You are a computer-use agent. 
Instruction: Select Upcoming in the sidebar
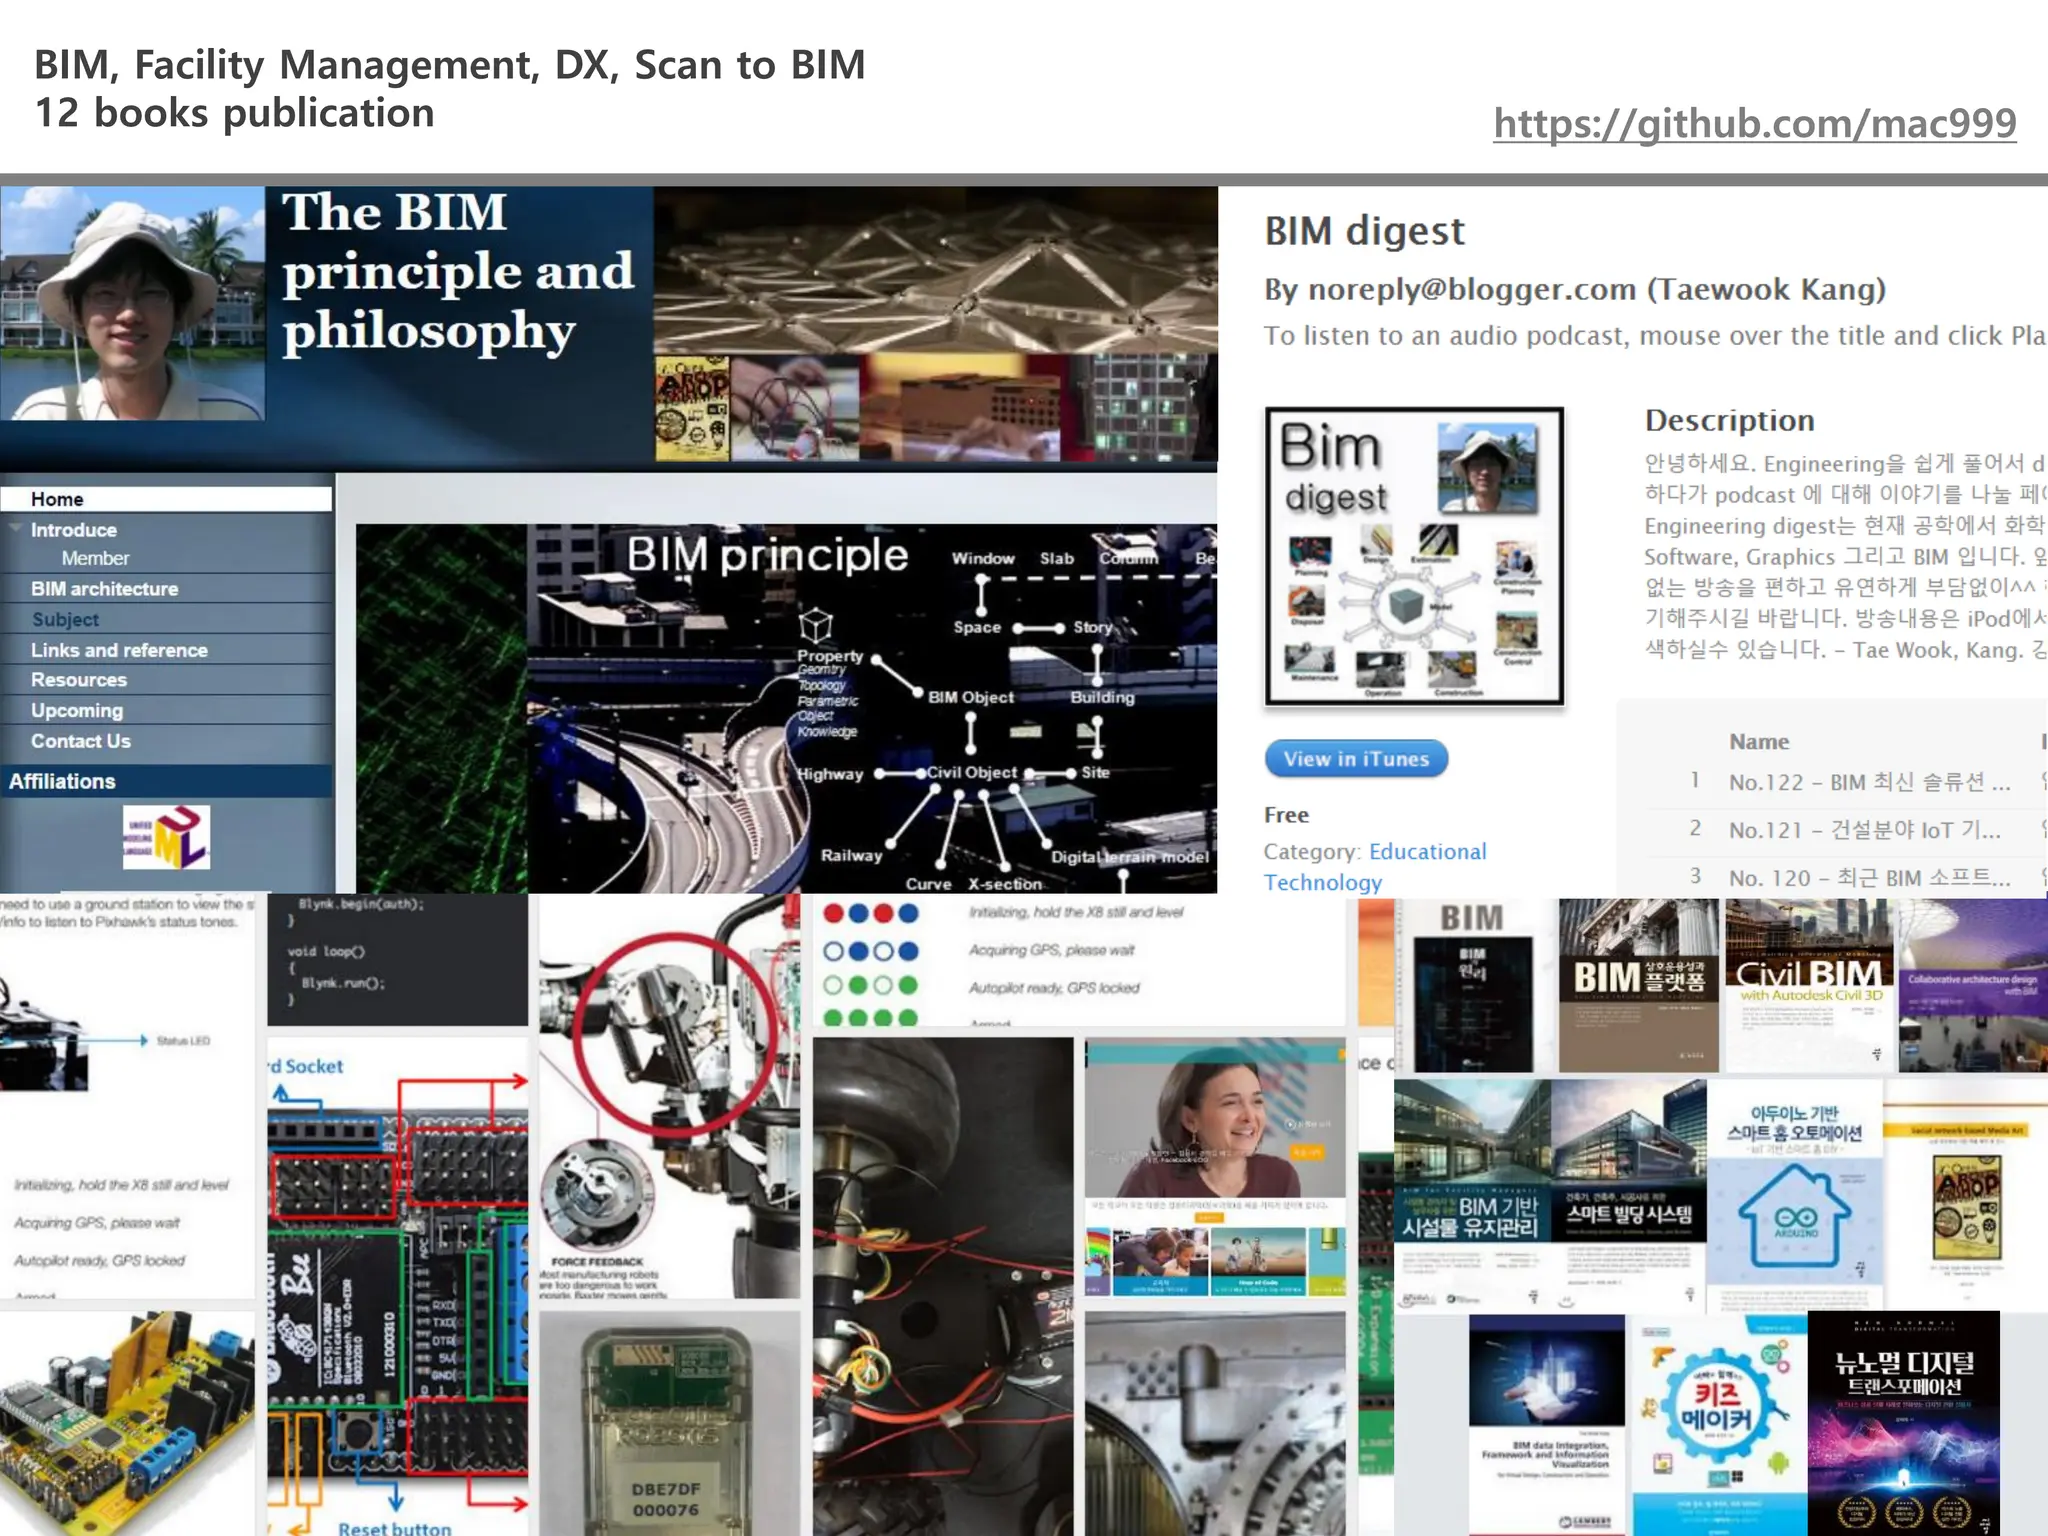76,711
